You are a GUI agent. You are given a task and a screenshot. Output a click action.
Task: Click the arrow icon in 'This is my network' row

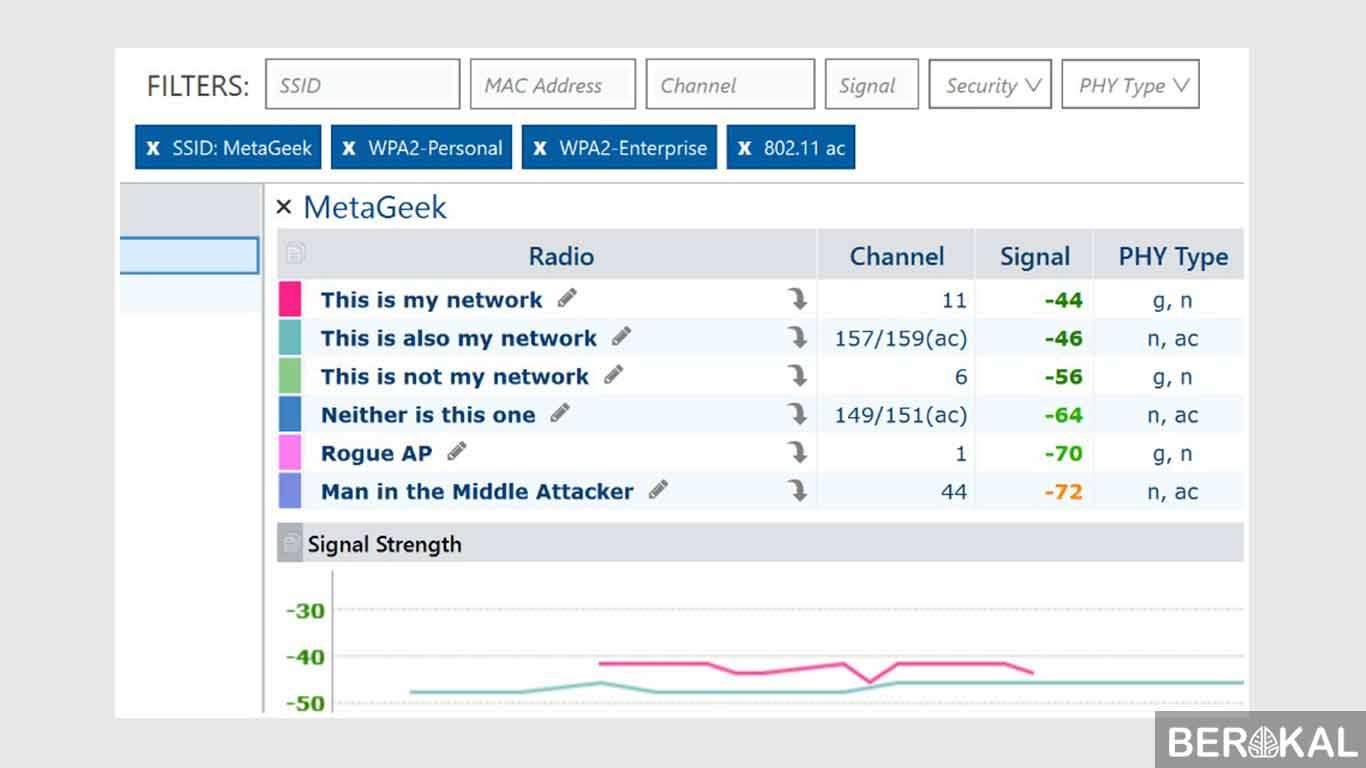coord(797,299)
